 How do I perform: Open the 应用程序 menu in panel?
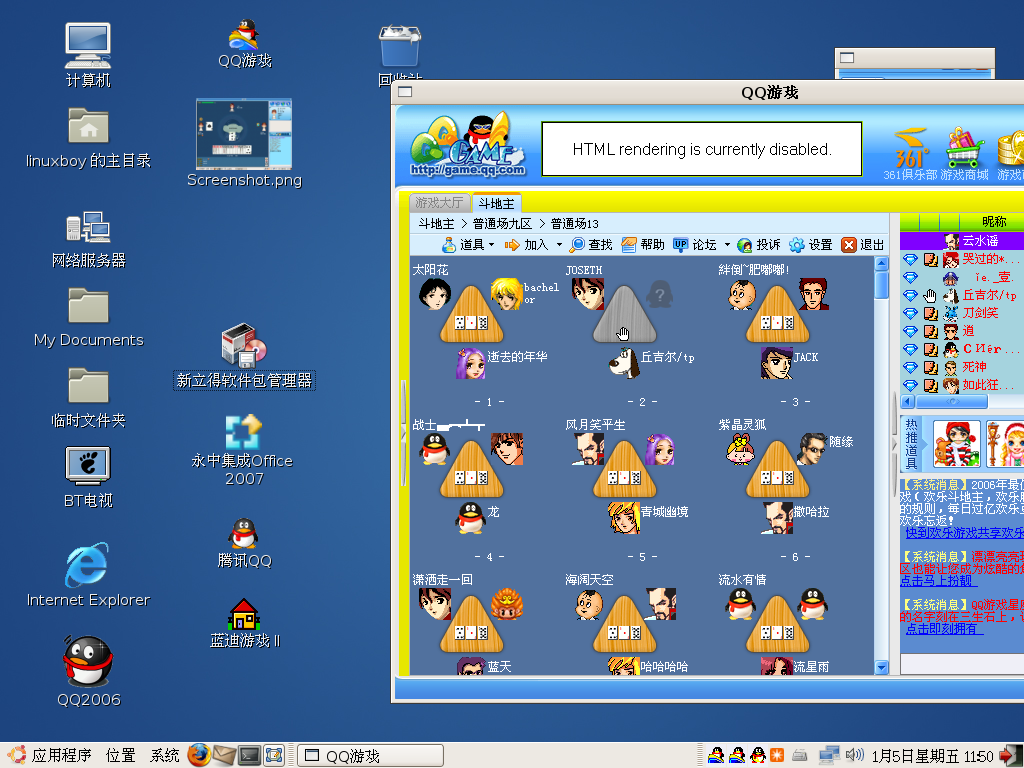[x=51, y=756]
